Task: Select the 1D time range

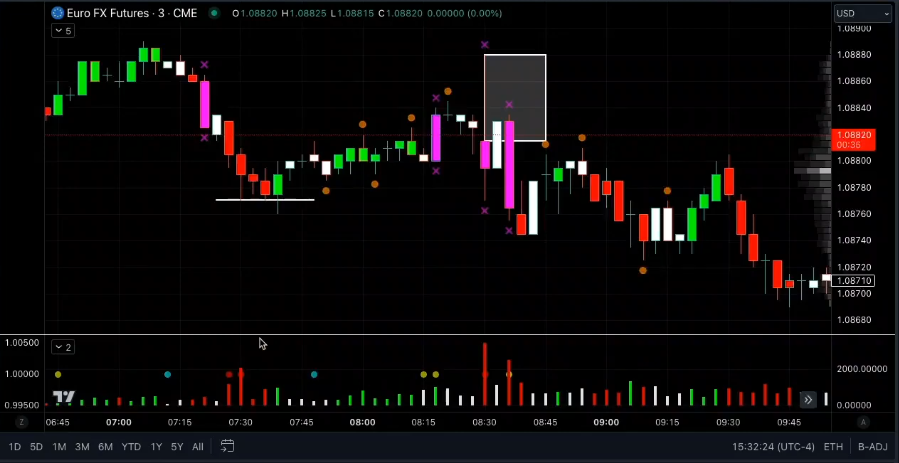Action: (15, 446)
